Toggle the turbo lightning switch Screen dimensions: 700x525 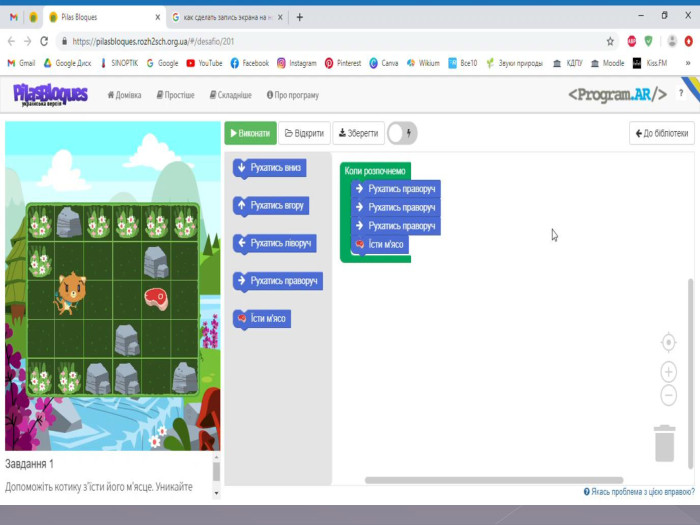point(402,133)
